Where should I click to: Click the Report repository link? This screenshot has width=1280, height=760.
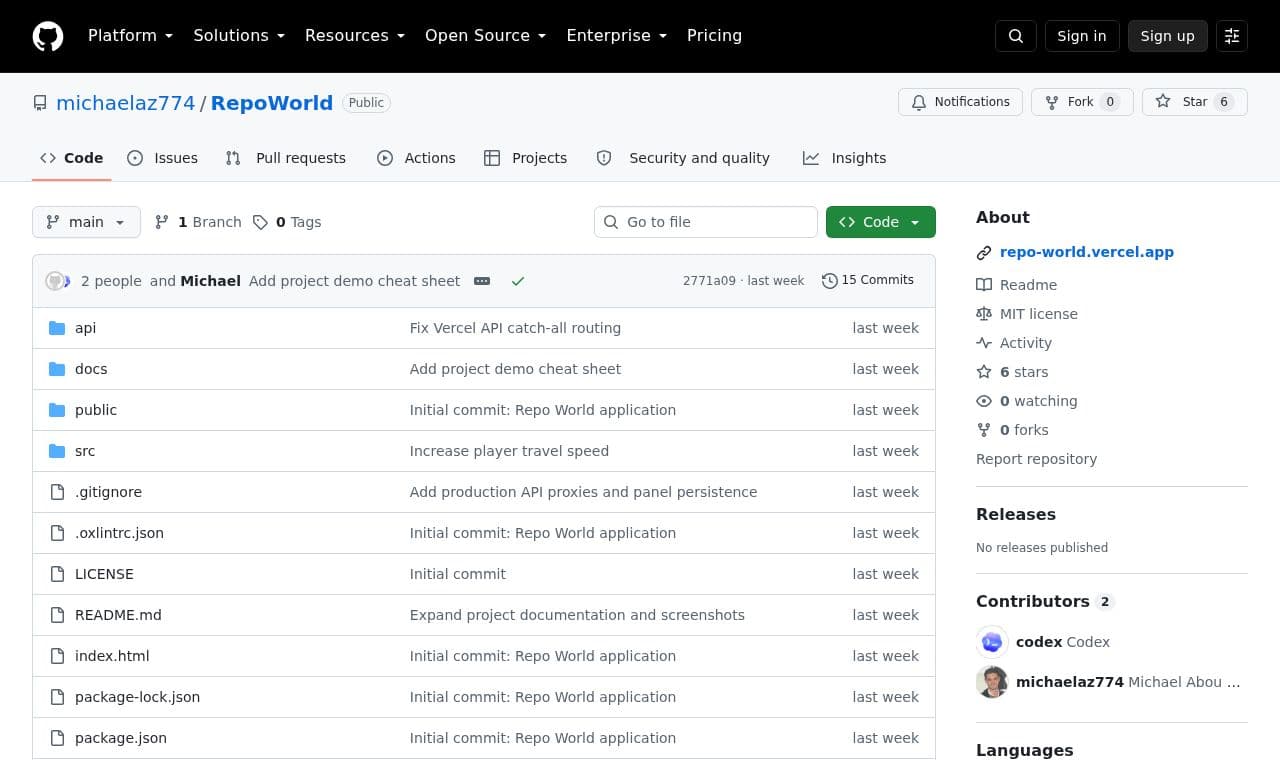1036,459
